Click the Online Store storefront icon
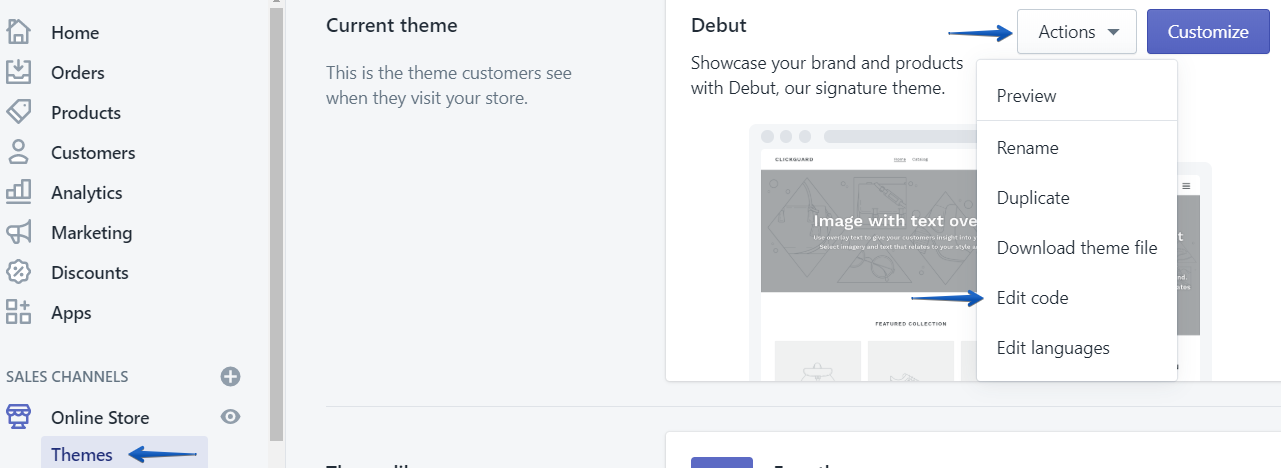1281x468 pixels. coord(19,417)
